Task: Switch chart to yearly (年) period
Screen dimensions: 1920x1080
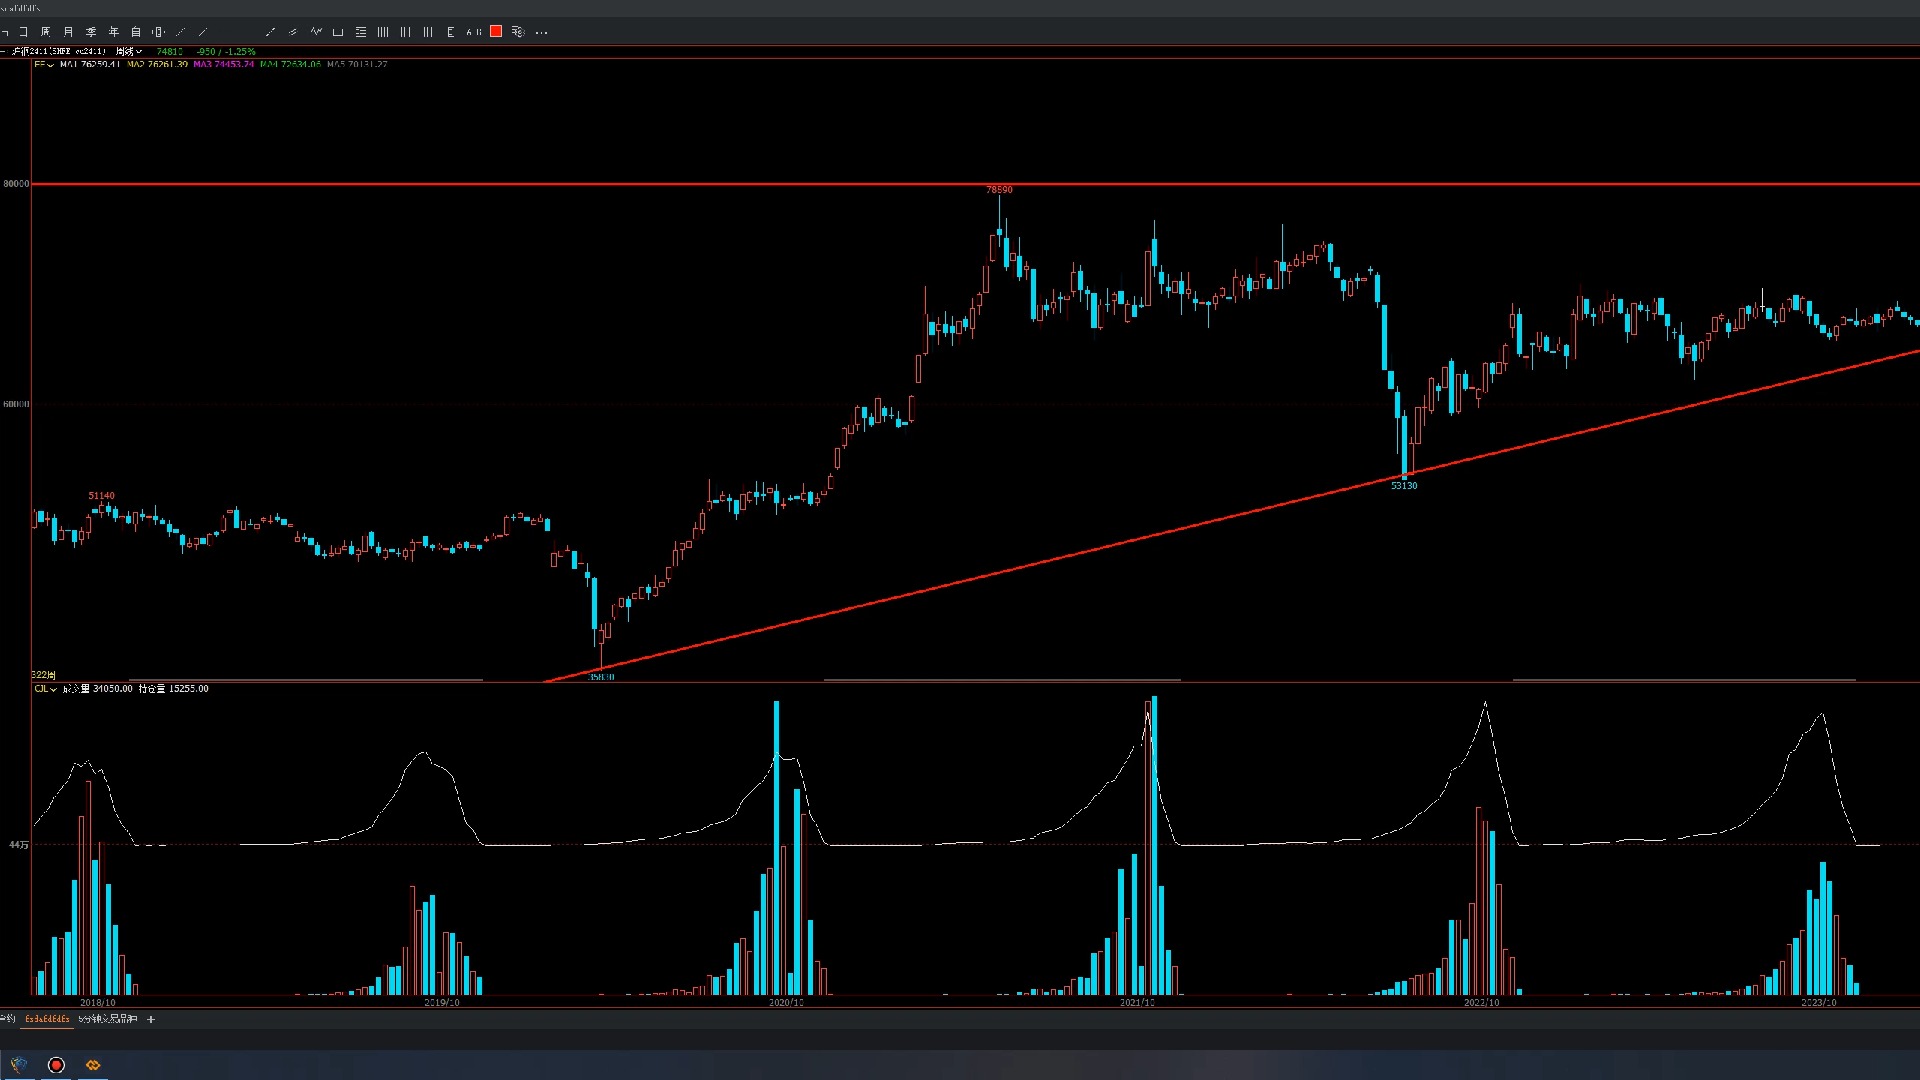Action: pyautogui.click(x=113, y=32)
